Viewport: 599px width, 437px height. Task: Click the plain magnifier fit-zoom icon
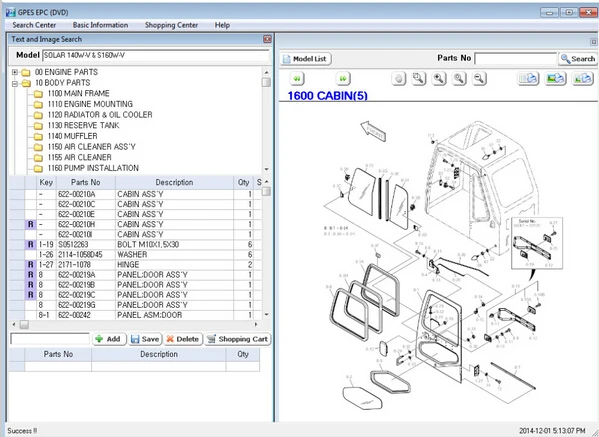coord(459,79)
